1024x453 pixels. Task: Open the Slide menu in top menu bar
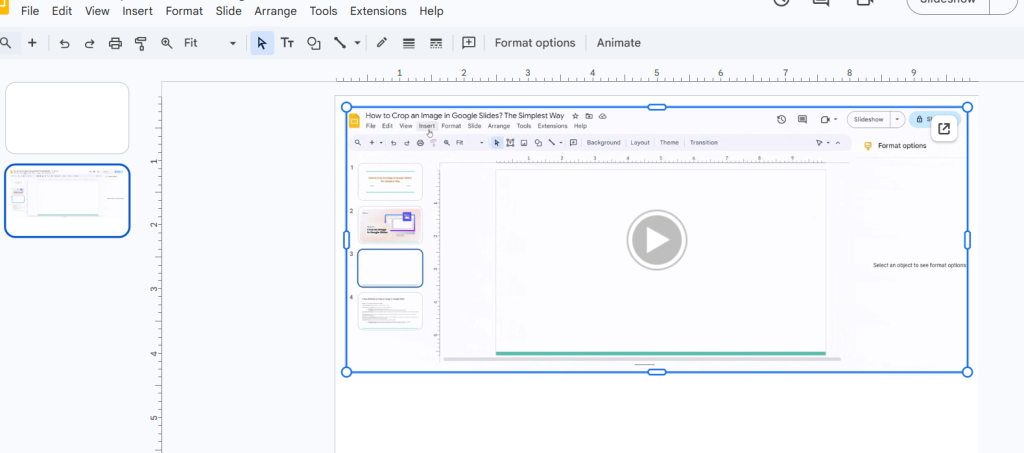229,11
